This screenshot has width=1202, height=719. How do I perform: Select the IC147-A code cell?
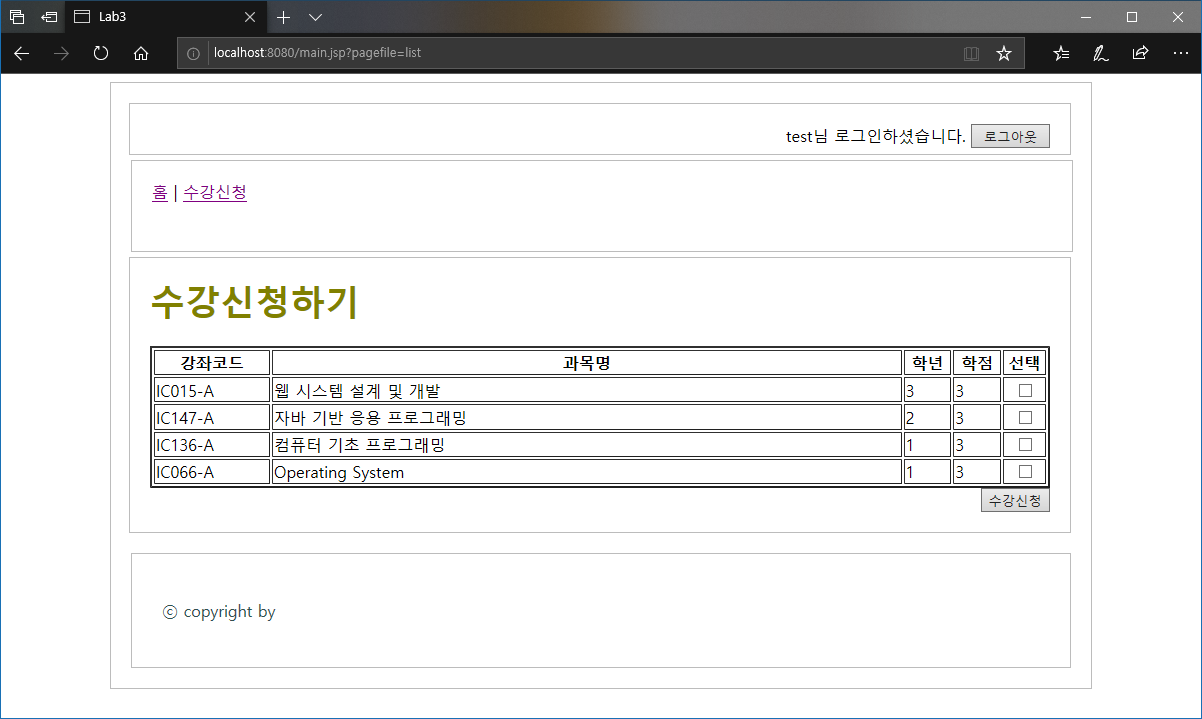click(212, 417)
